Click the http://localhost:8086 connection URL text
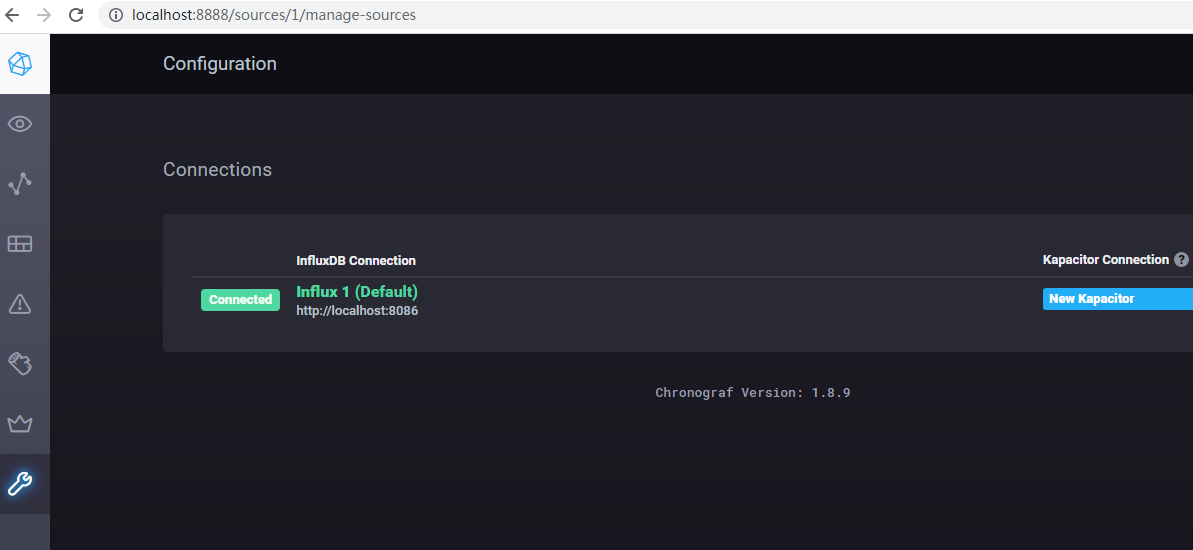1193x550 pixels. pos(357,310)
